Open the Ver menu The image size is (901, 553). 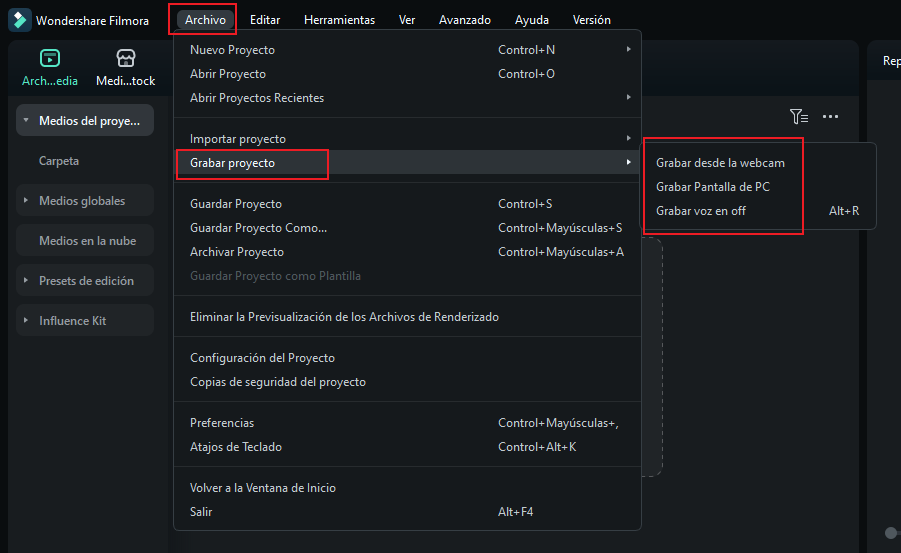coord(407,20)
